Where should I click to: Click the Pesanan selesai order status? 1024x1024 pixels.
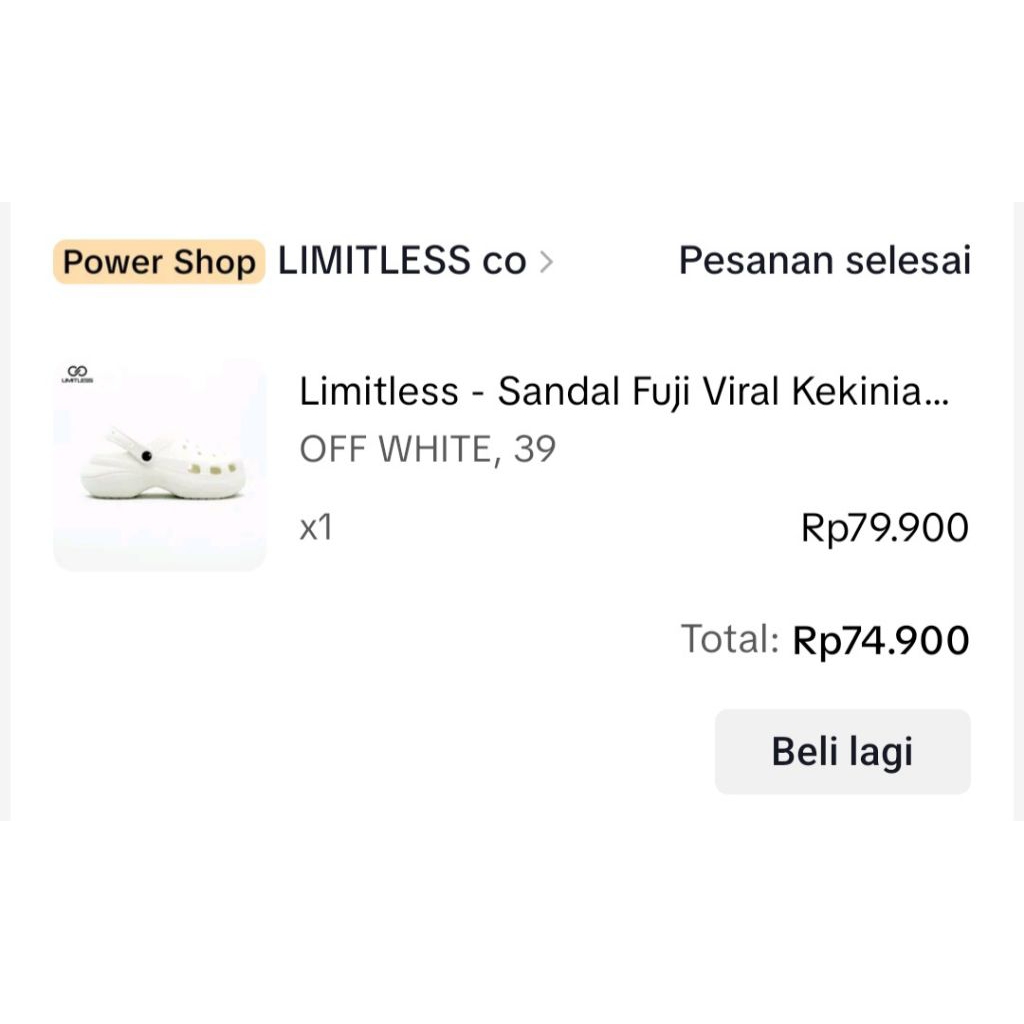[x=824, y=261]
